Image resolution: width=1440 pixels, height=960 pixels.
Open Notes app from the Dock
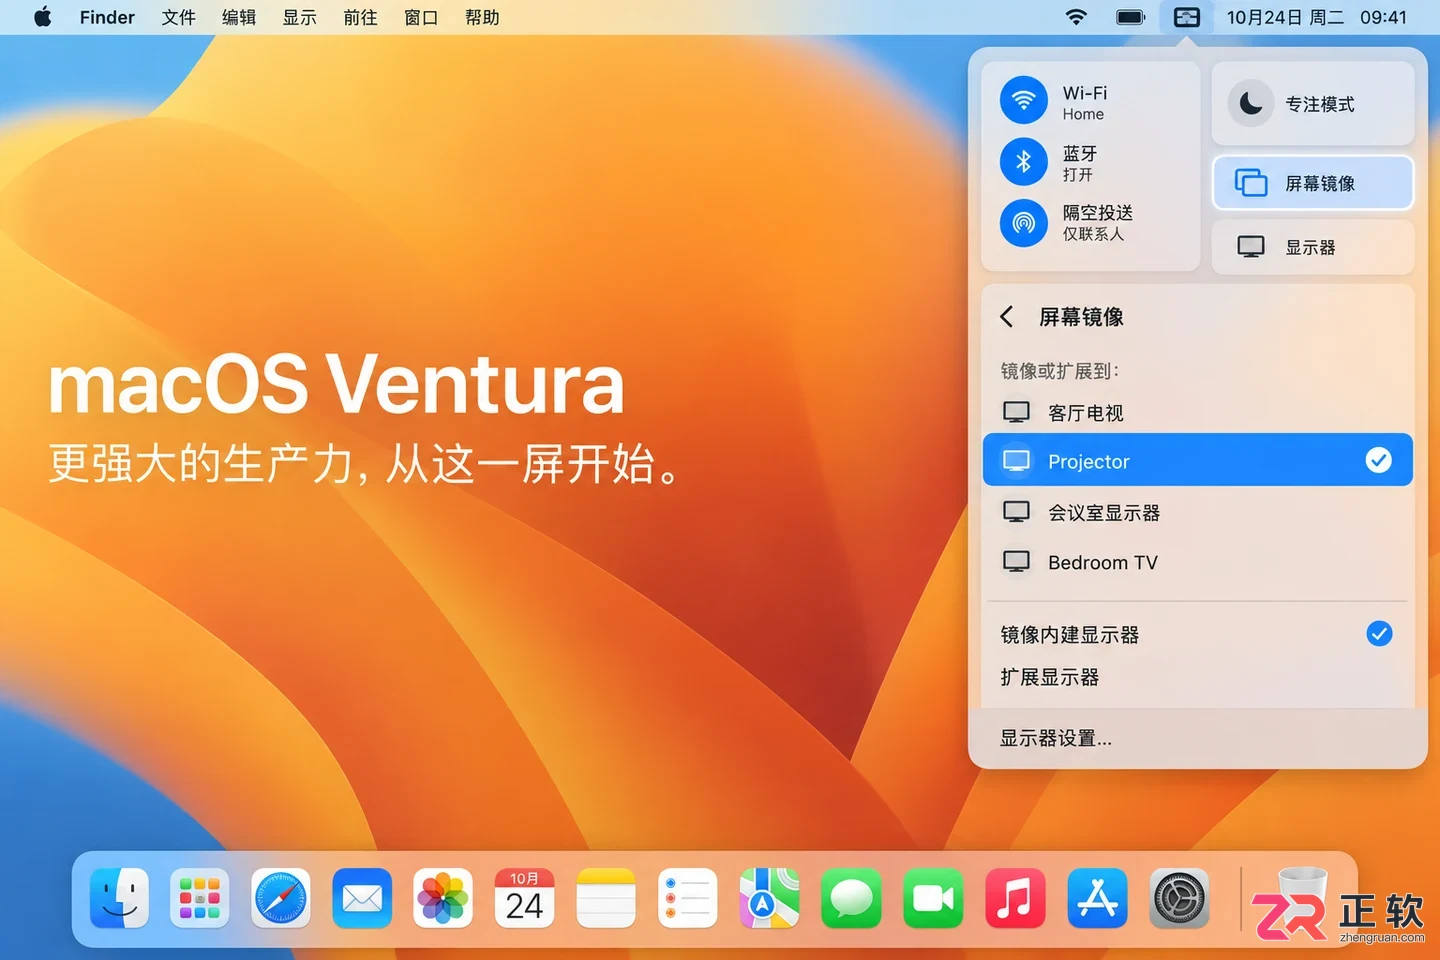(606, 898)
